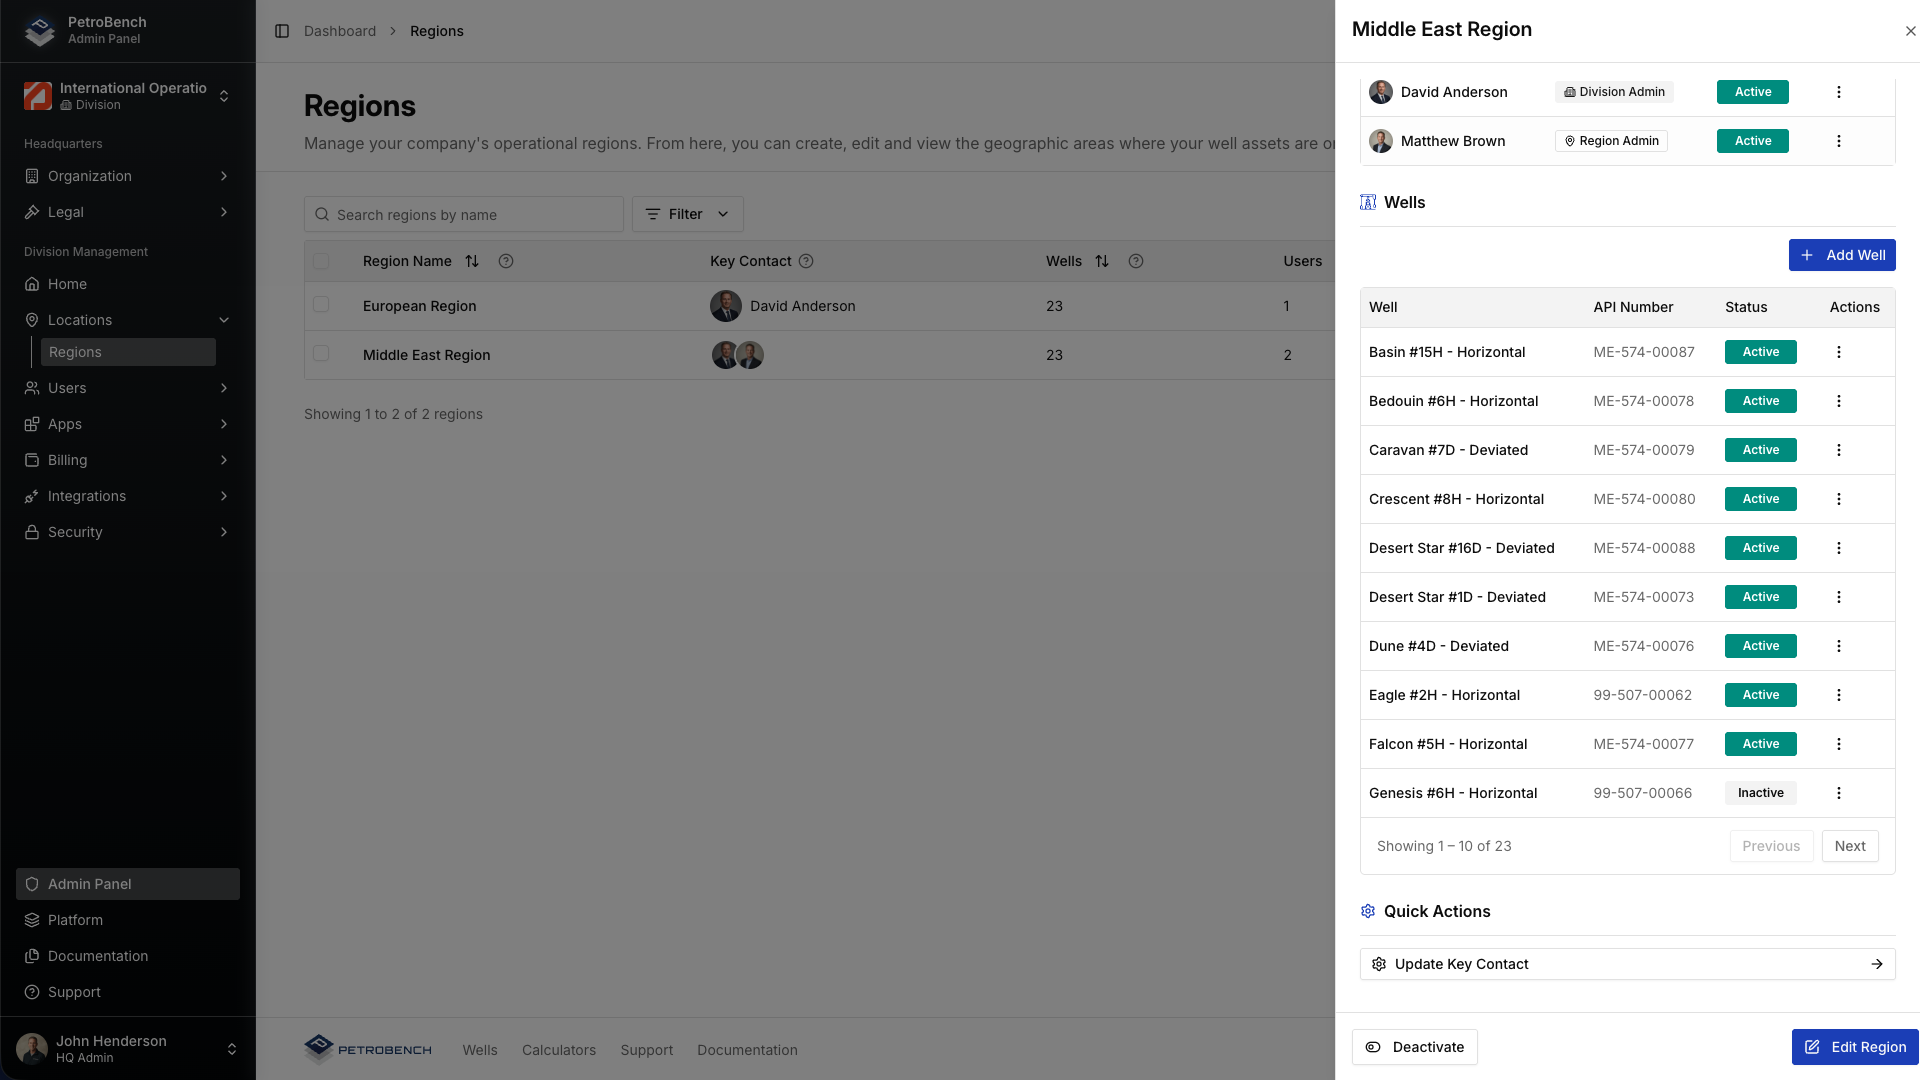Open the Home item under Division Management
Screen dimensions: 1920x1080
point(67,284)
